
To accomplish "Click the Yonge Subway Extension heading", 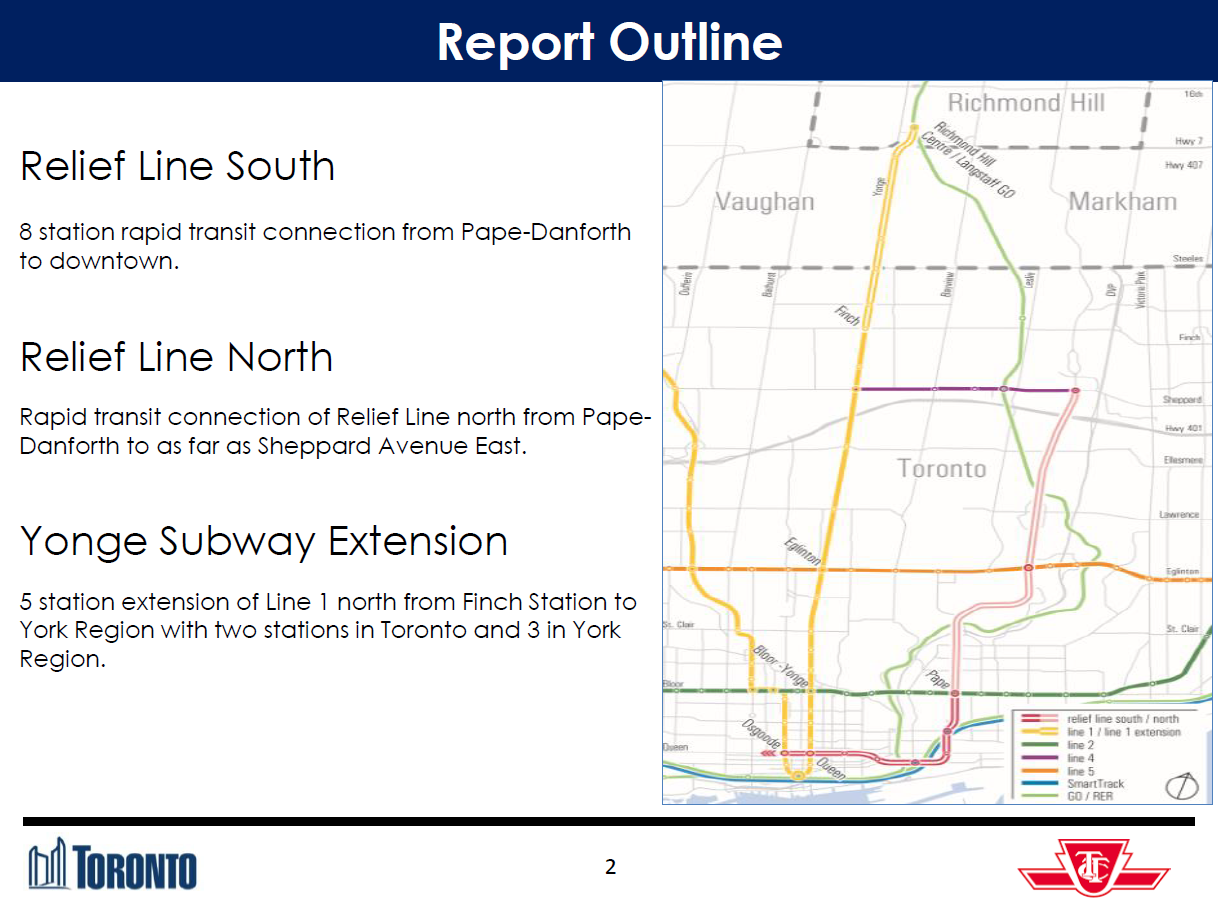I will (264, 542).
